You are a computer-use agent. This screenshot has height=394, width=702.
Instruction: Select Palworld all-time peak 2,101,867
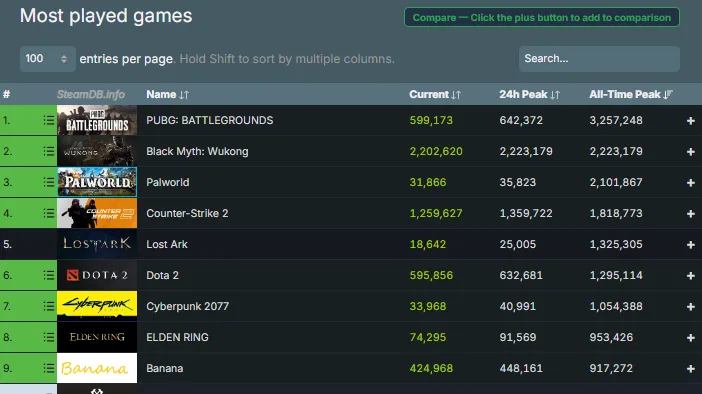coord(616,182)
